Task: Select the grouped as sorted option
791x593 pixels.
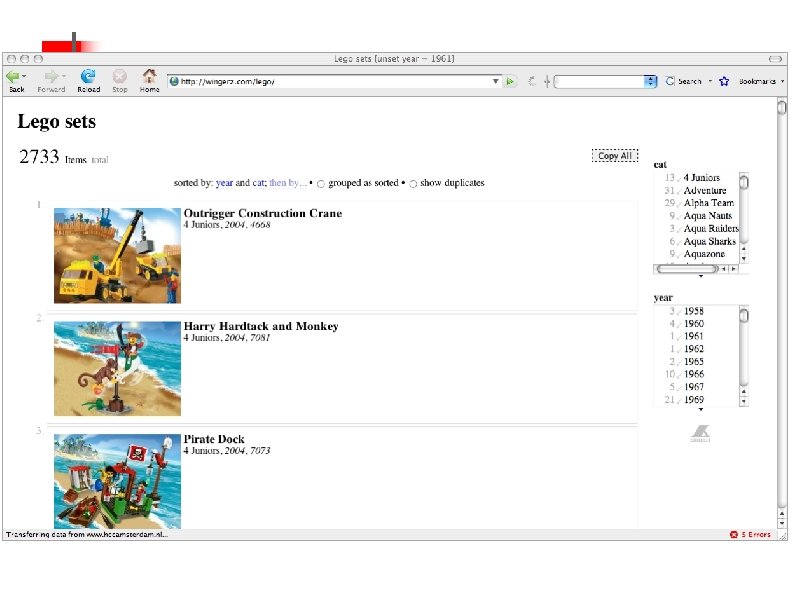Action: coord(321,184)
